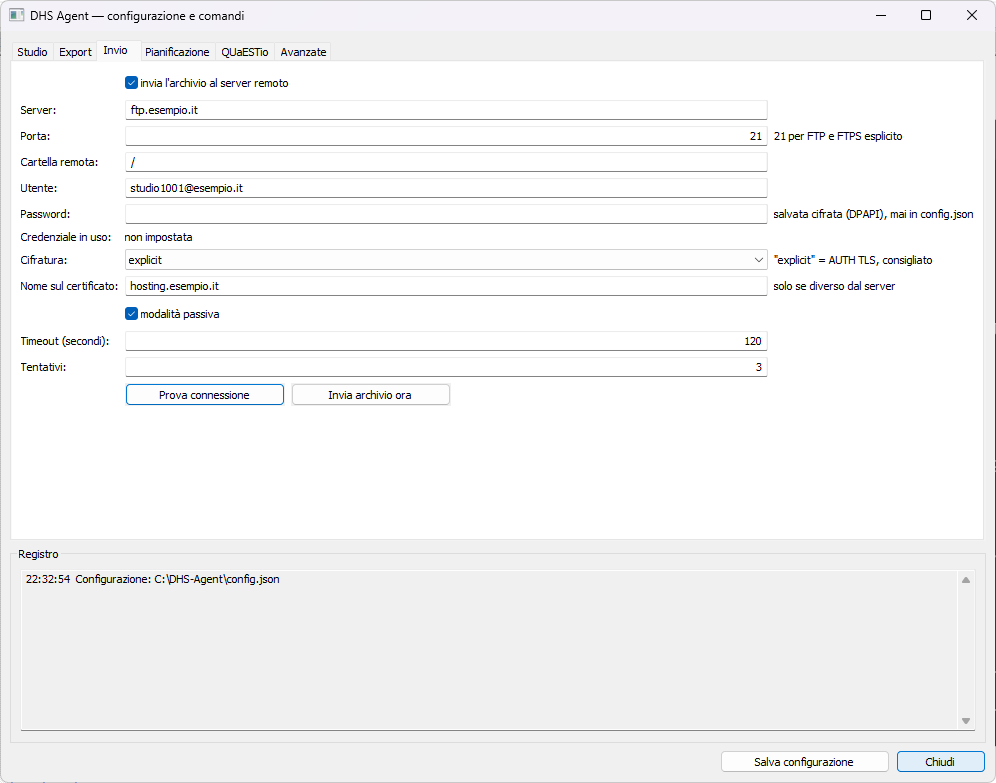The height and width of the screenshot is (783, 996).
Task: Focus the Server input field
Action: pyautogui.click(x=446, y=110)
